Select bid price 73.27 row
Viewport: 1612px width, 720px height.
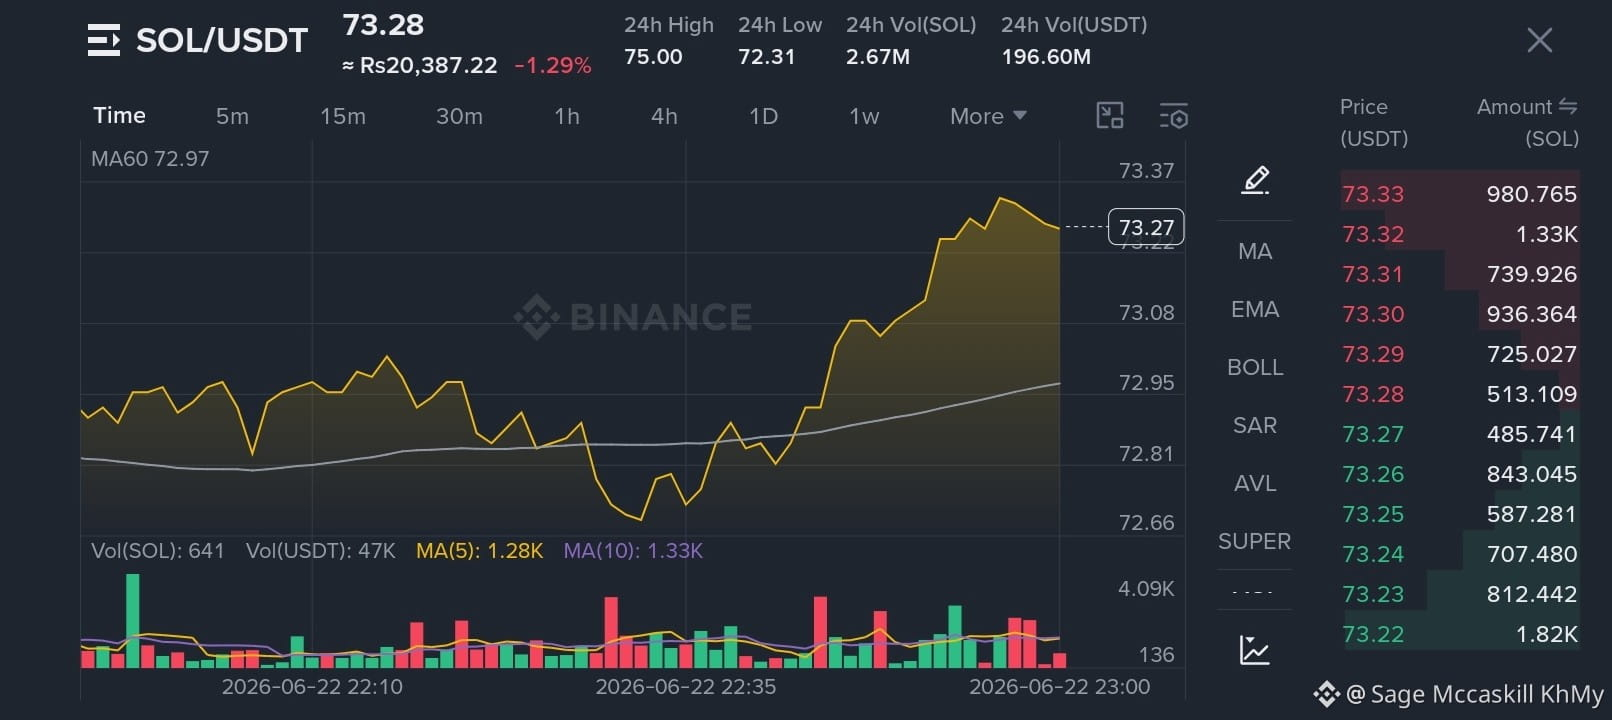tap(1460, 434)
